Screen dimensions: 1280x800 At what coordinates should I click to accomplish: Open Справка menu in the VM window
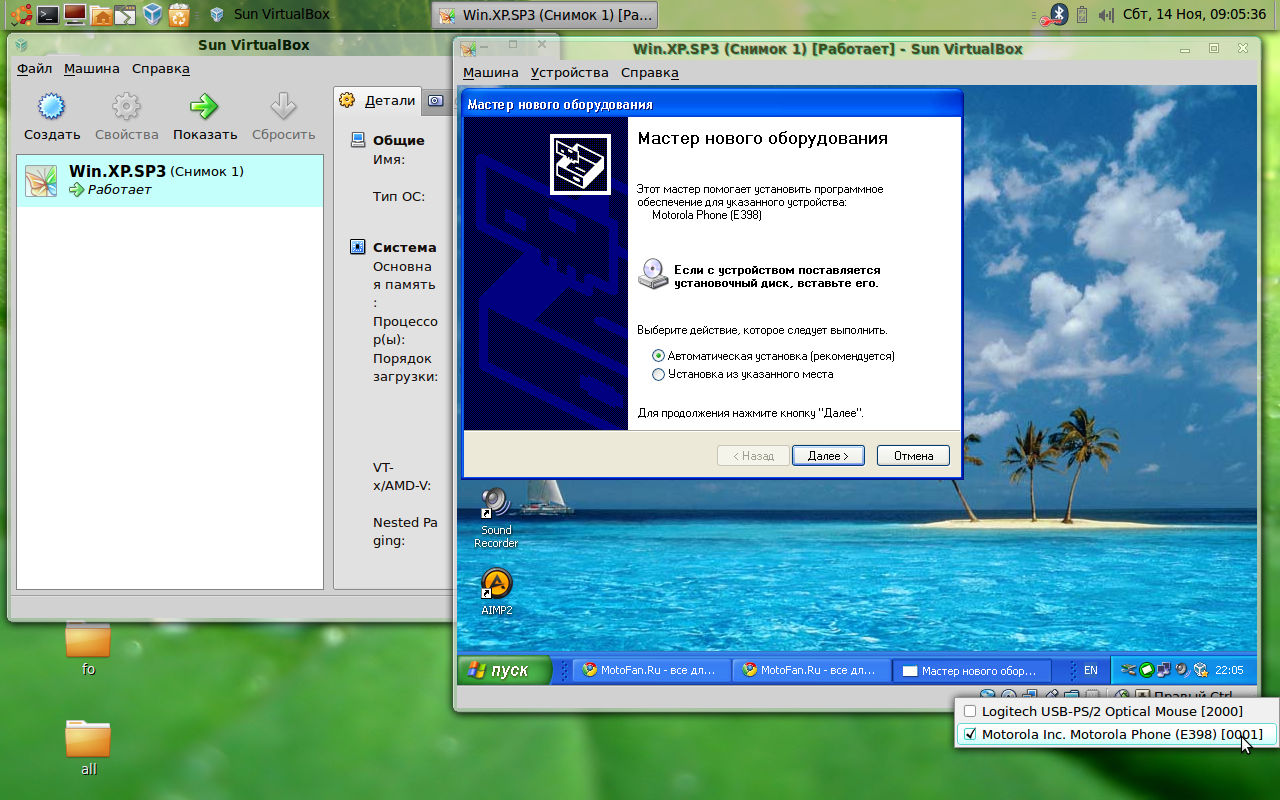[650, 72]
